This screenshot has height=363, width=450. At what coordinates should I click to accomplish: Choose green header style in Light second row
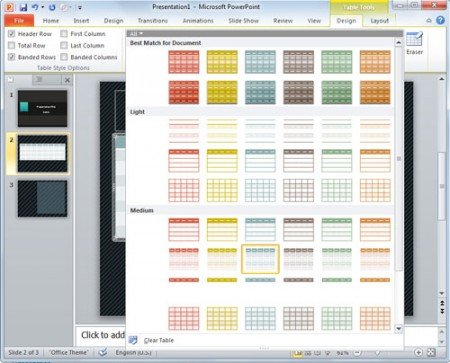coord(337,161)
